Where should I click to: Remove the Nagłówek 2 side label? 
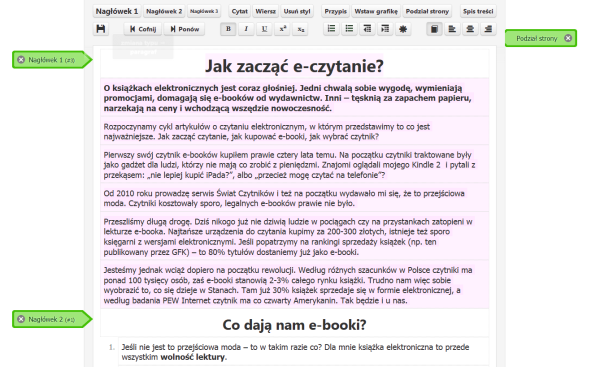point(21,319)
